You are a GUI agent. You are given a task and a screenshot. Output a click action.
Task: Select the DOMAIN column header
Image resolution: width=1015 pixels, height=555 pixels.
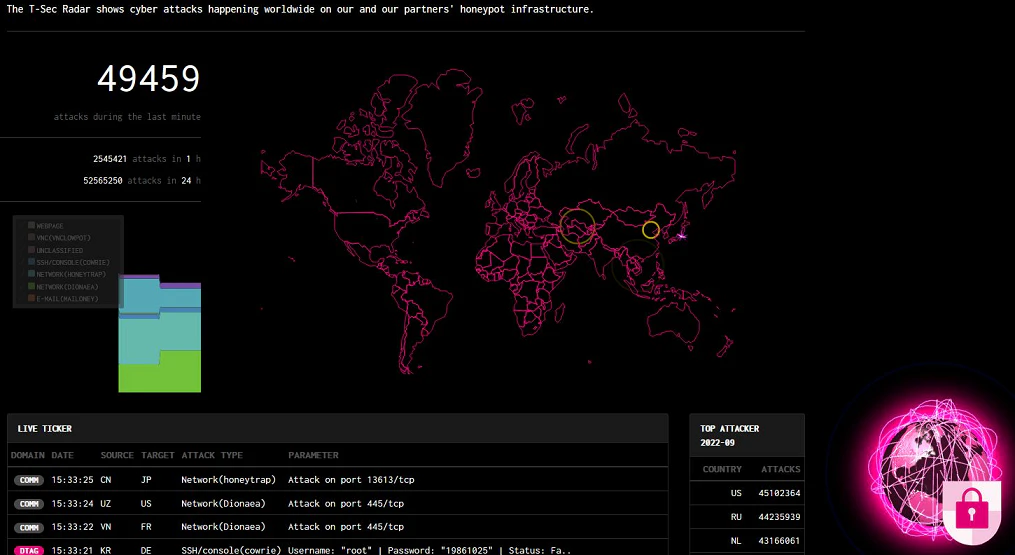[x=28, y=455]
